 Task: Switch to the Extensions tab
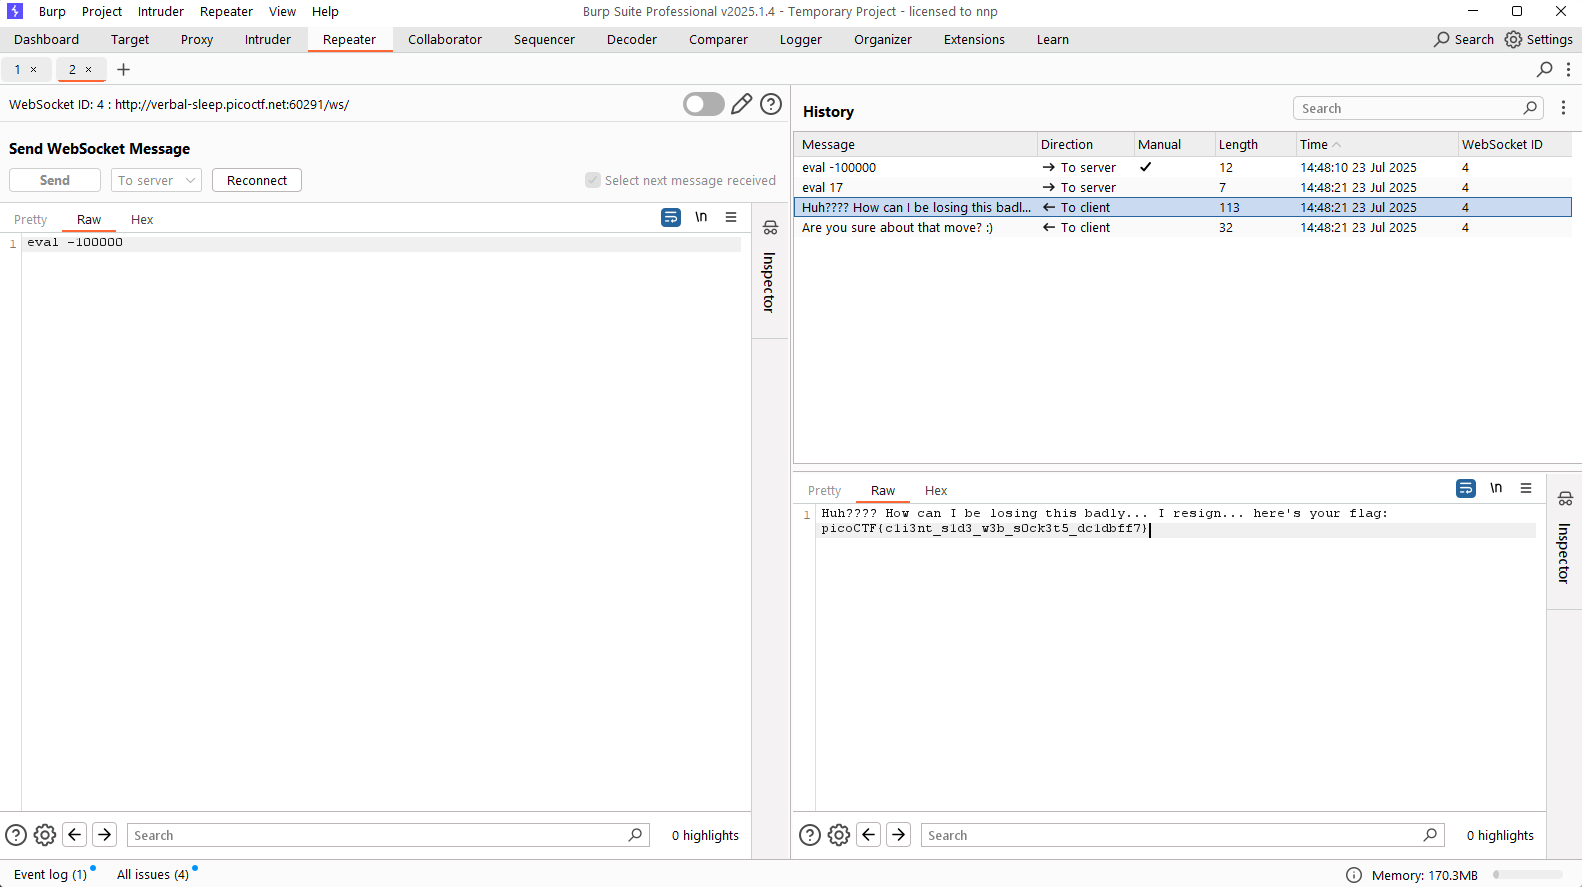pos(974,39)
